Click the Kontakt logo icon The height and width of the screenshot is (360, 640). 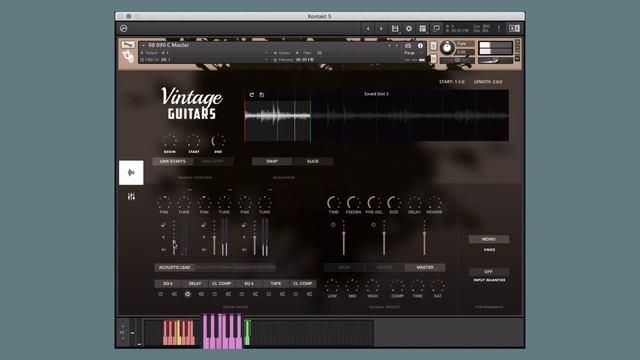click(124, 28)
